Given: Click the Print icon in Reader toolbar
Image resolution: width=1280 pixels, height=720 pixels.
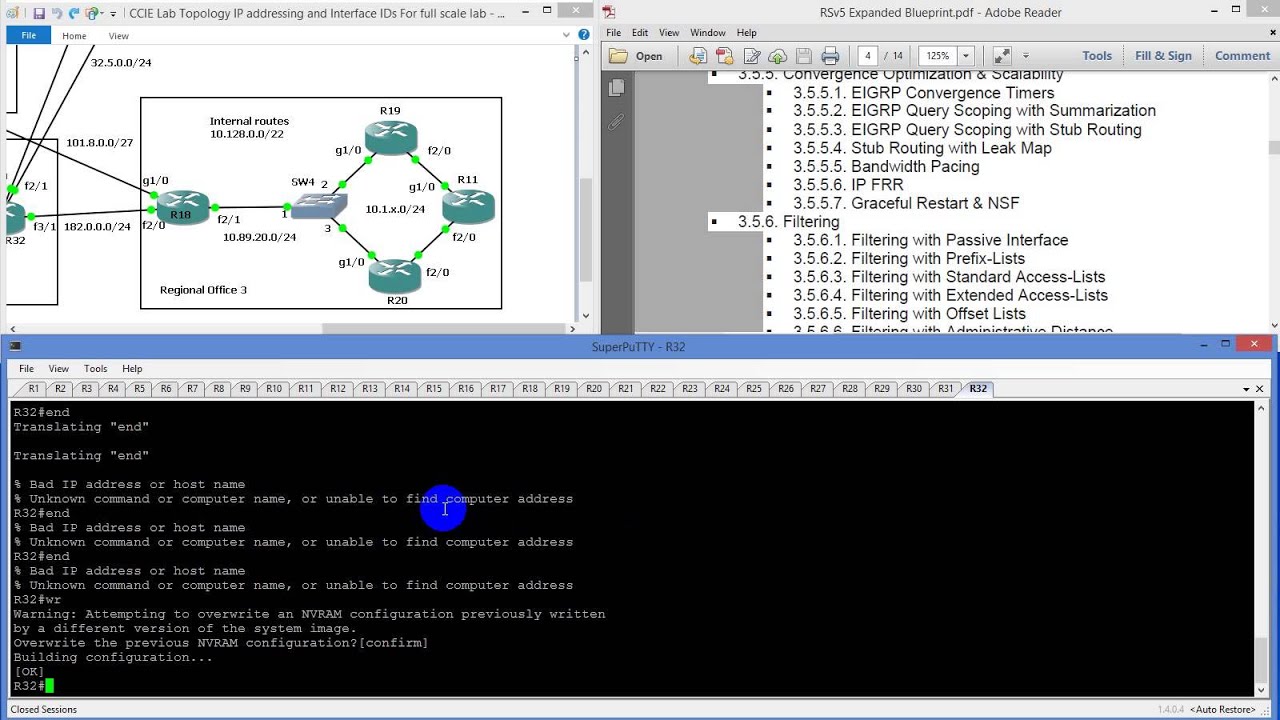Looking at the screenshot, I should tap(830, 56).
